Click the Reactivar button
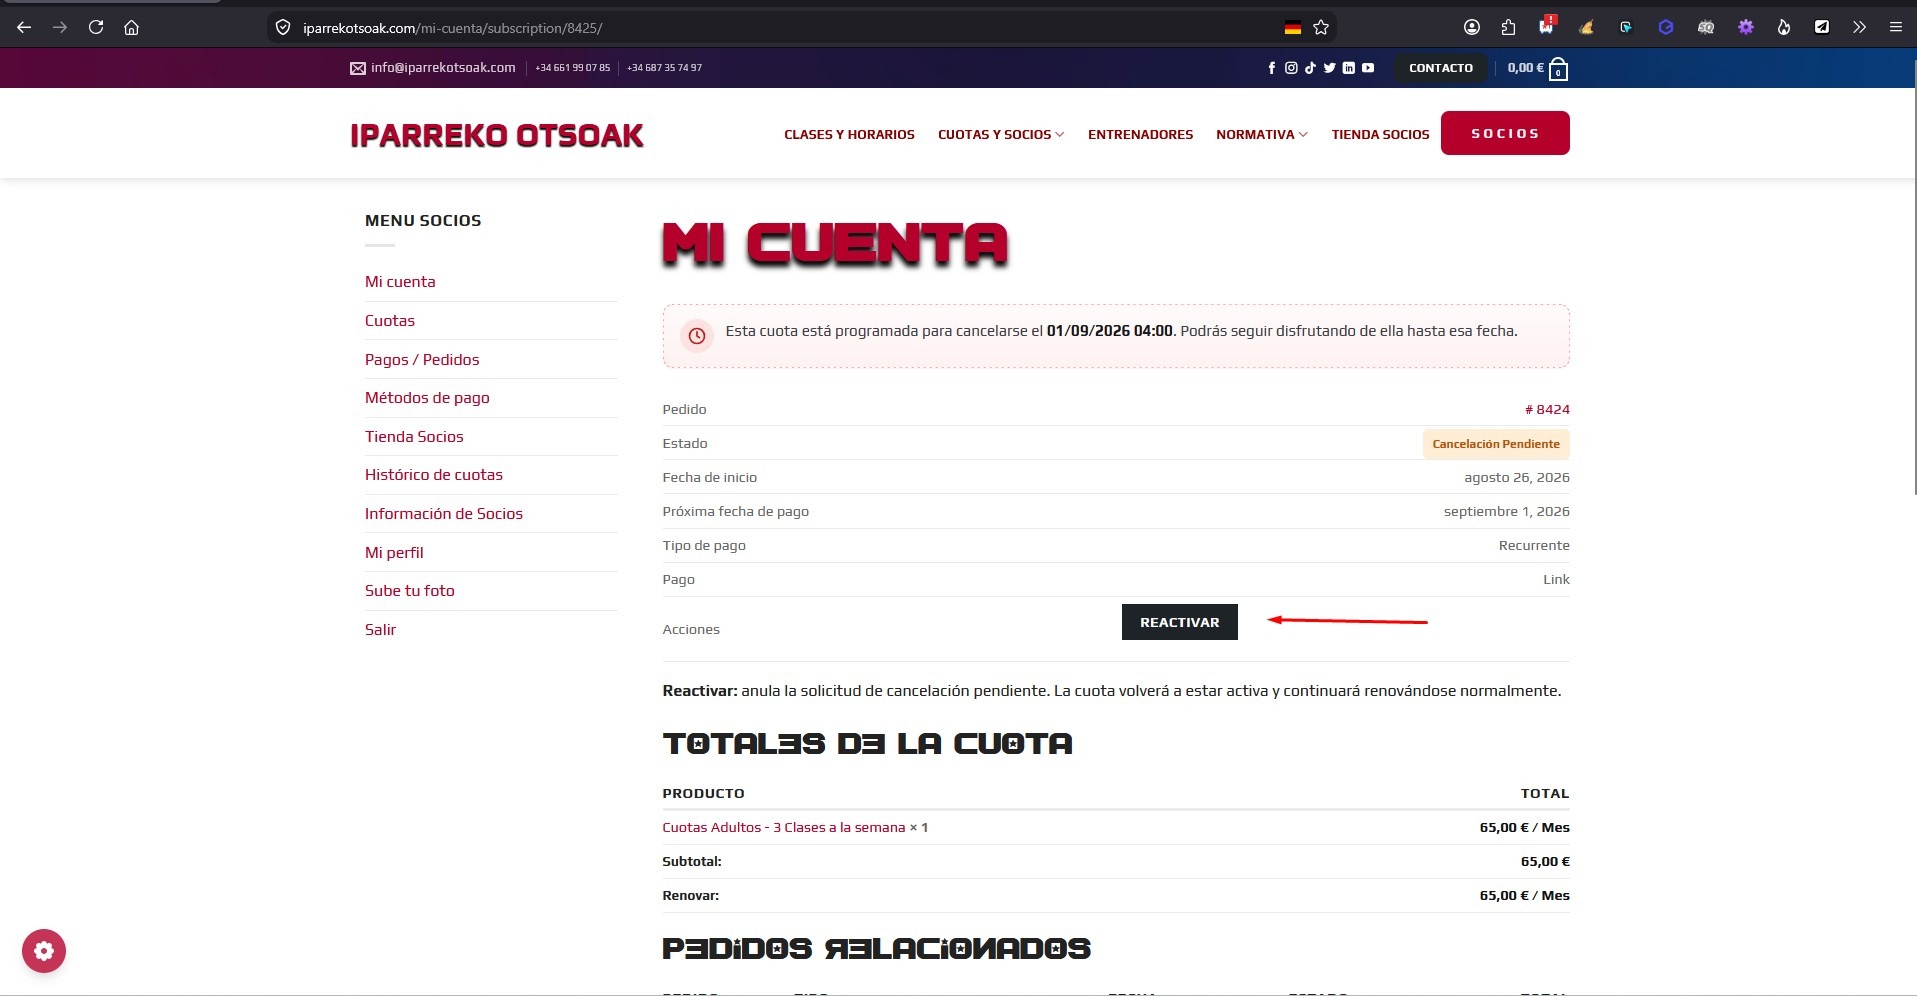The height and width of the screenshot is (996, 1917). (1180, 622)
